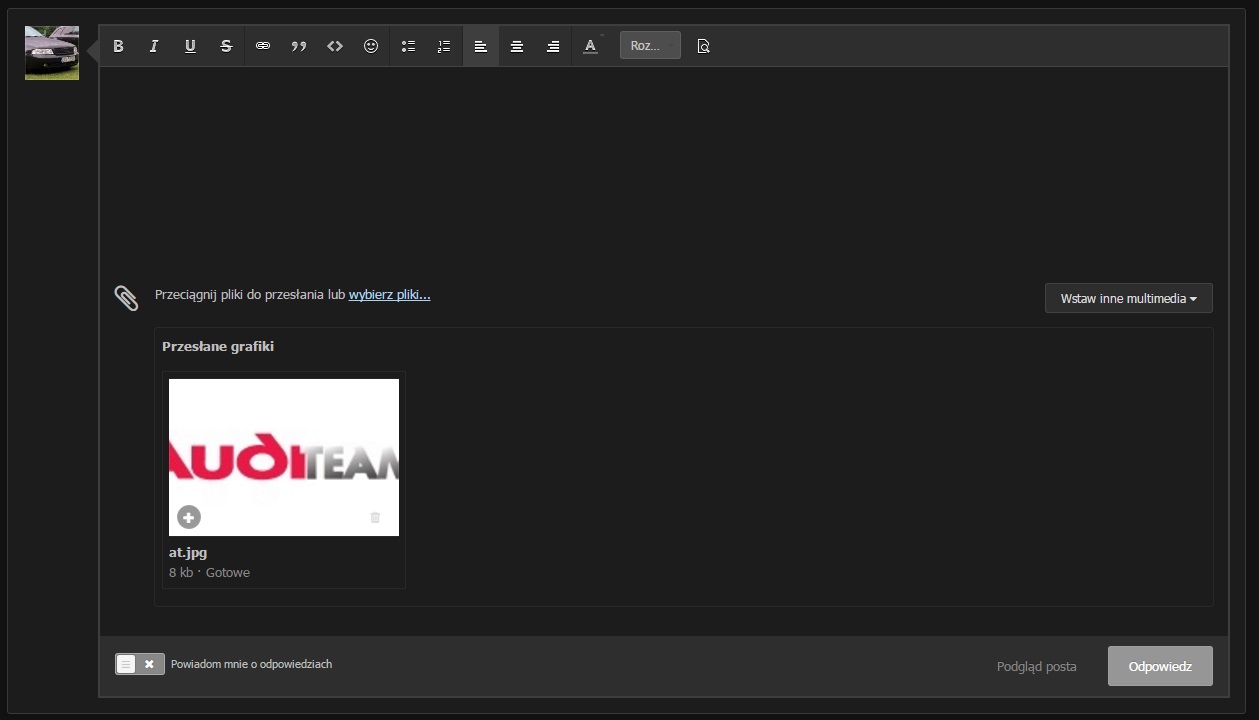Insert a hyperlink
Viewport: 1259px width, 720px height.
263,46
